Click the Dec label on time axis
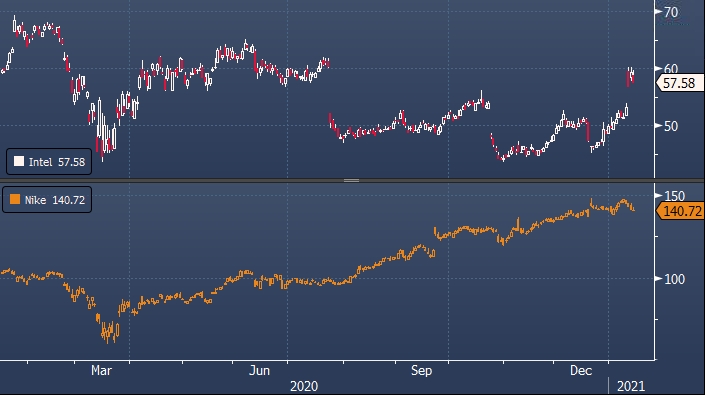Screen dimensions: 706x395 pyautogui.click(x=581, y=371)
